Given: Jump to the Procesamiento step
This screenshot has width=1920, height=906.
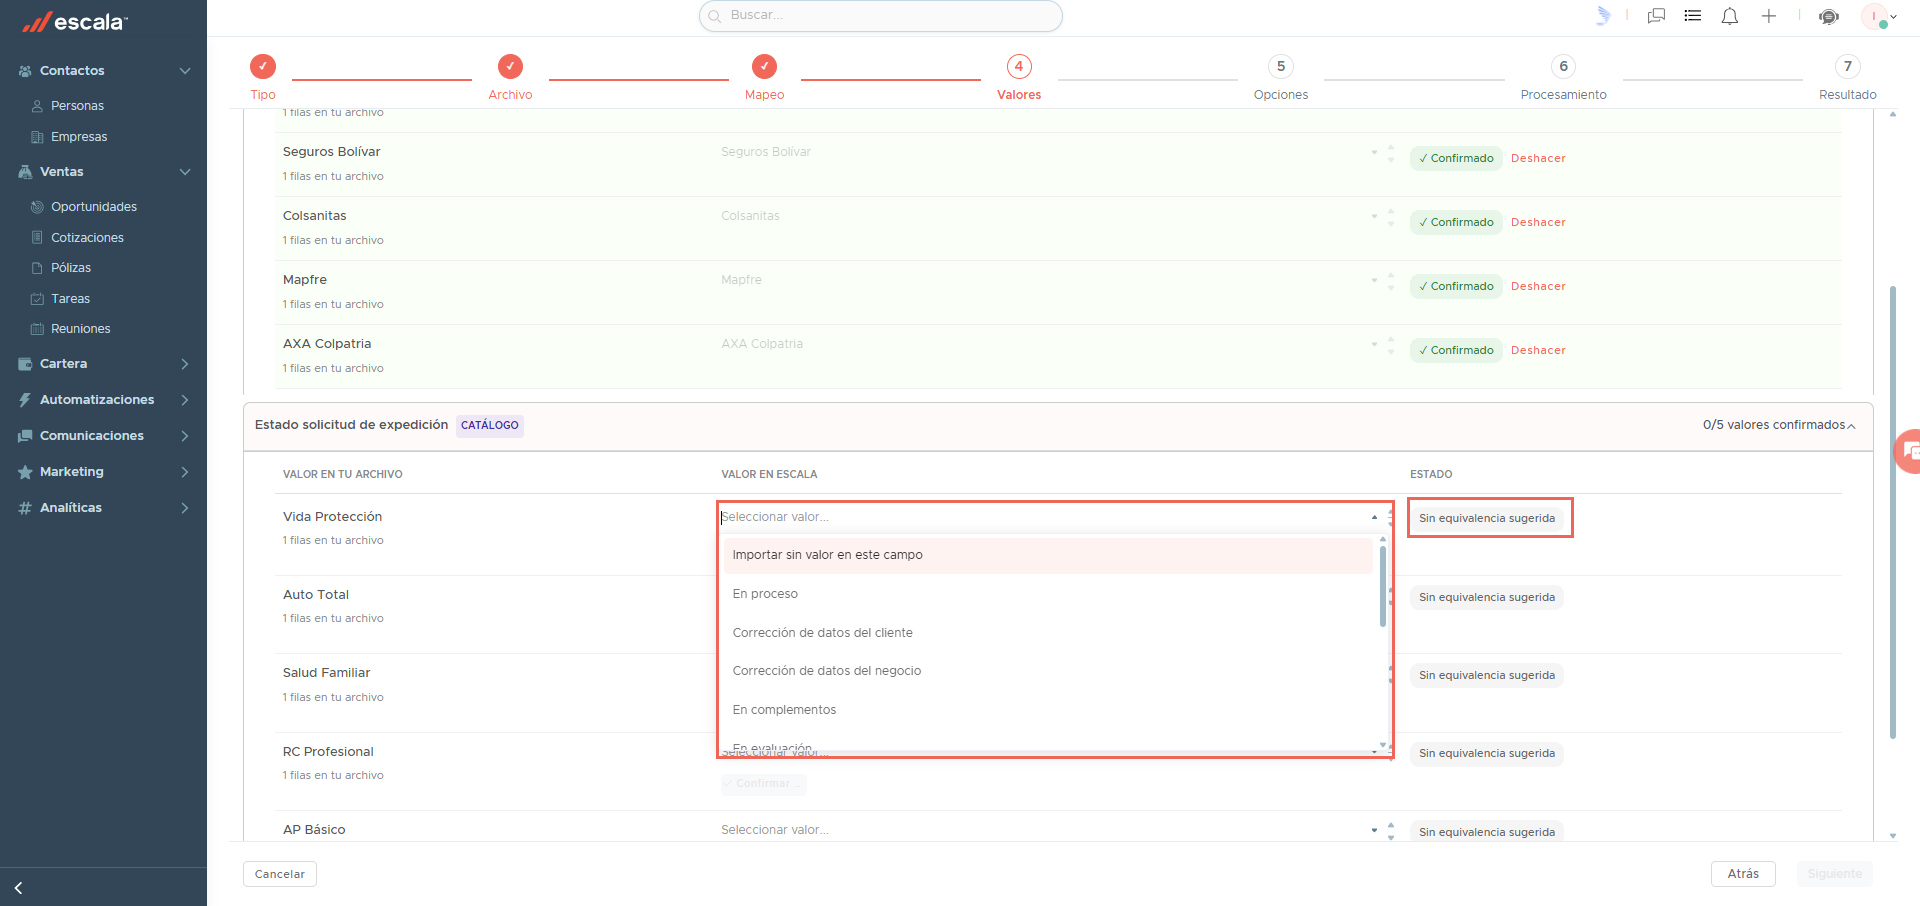Looking at the screenshot, I should click(1564, 77).
